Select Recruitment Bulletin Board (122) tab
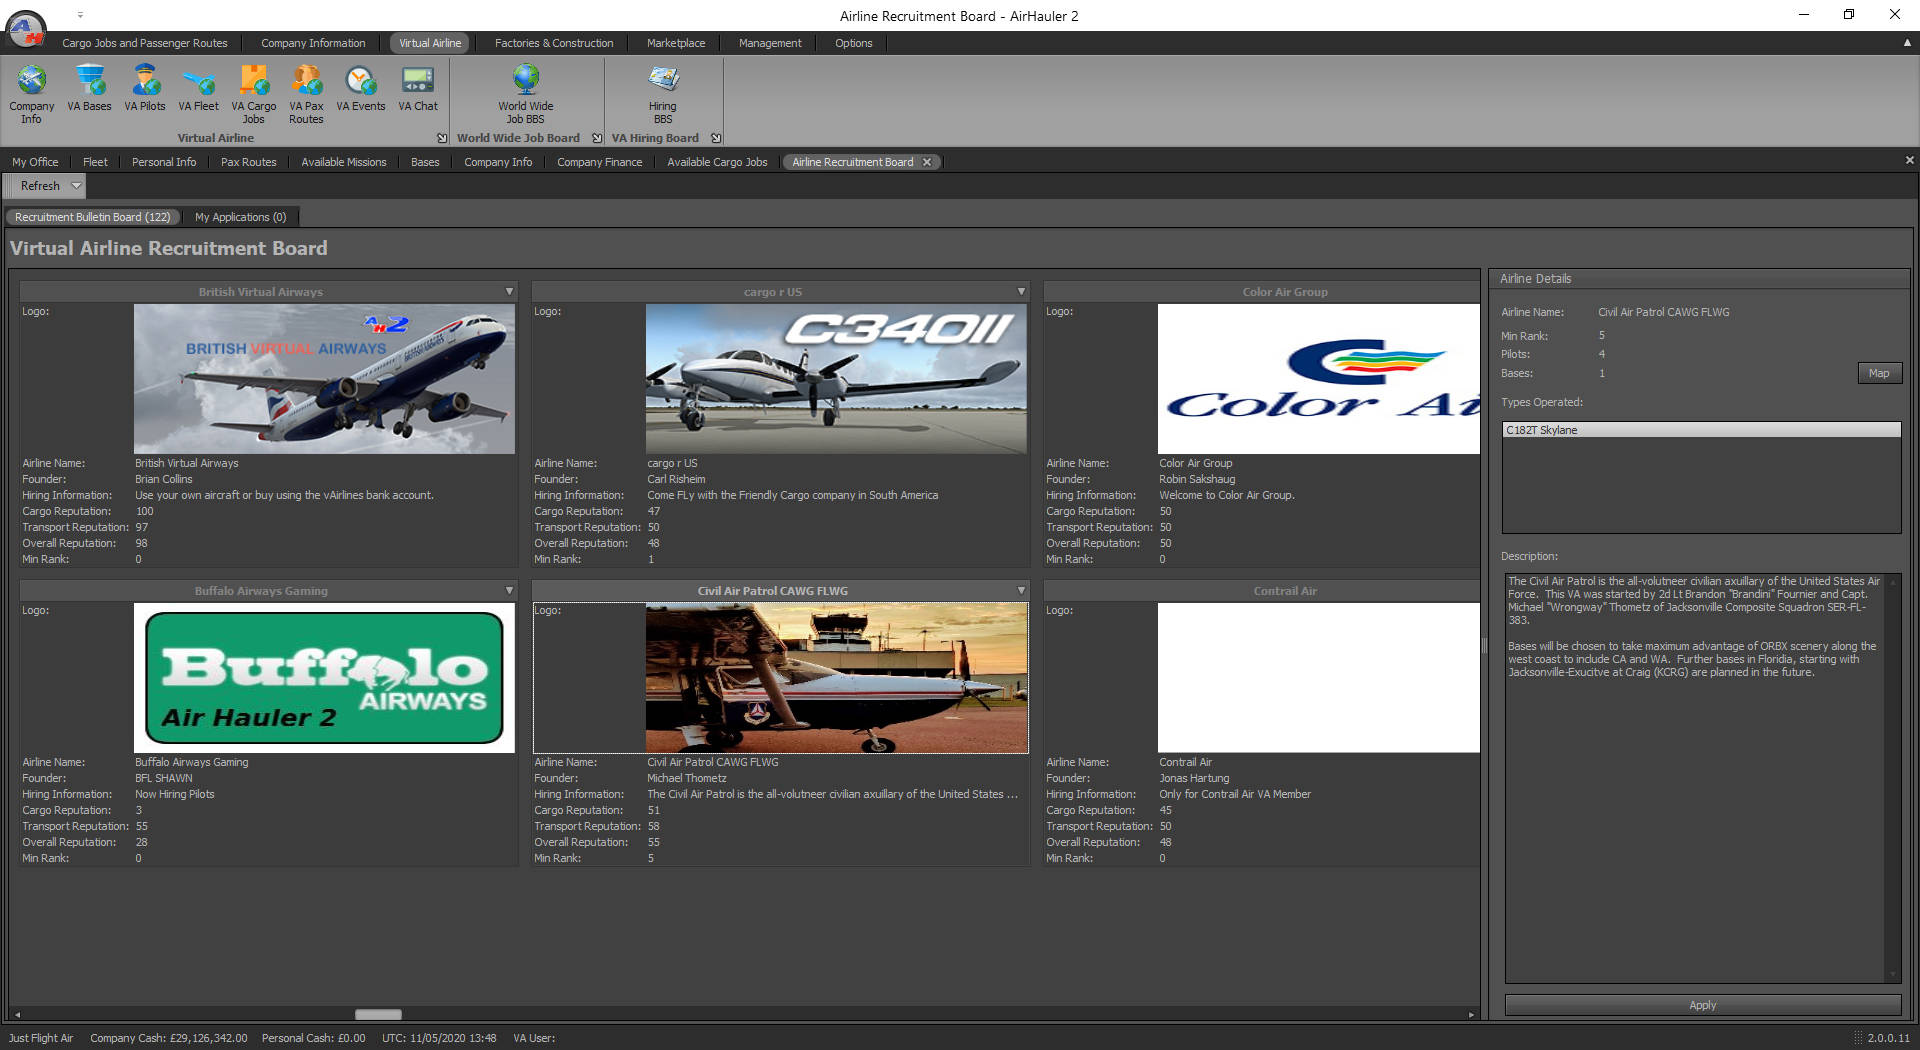The width and height of the screenshot is (1920, 1050). pyautogui.click(x=93, y=217)
